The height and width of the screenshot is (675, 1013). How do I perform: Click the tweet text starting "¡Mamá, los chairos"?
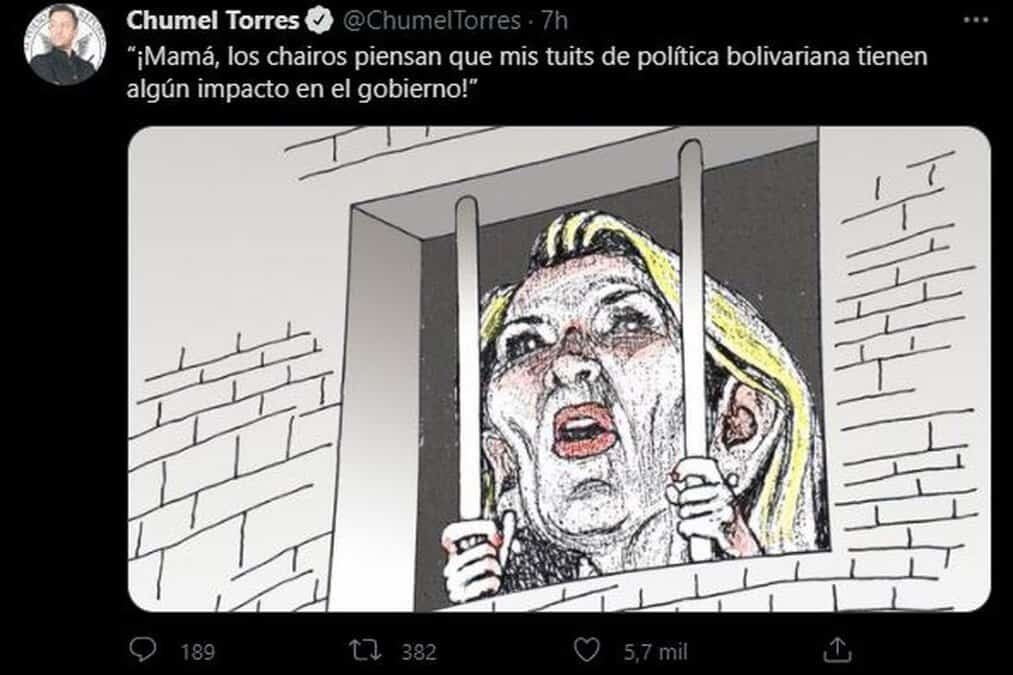tap(527, 72)
